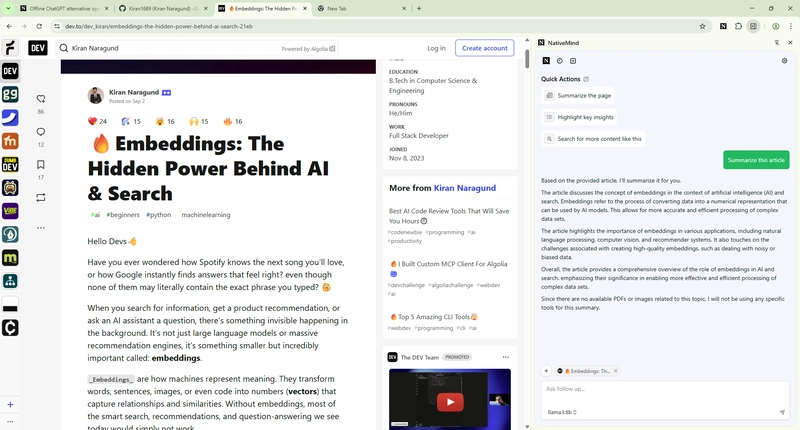Click the NativeMind home logo icon
This screenshot has height=430, width=800.
coord(546,61)
